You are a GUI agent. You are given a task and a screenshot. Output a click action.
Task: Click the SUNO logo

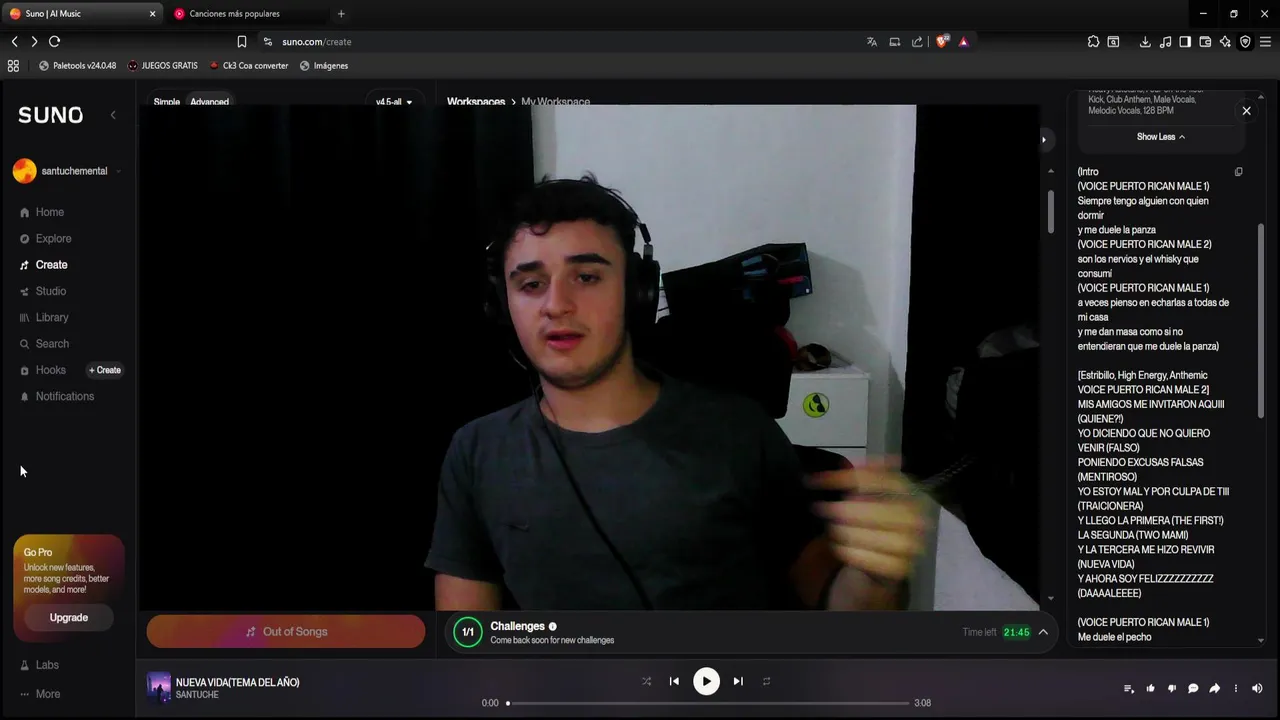(x=50, y=115)
